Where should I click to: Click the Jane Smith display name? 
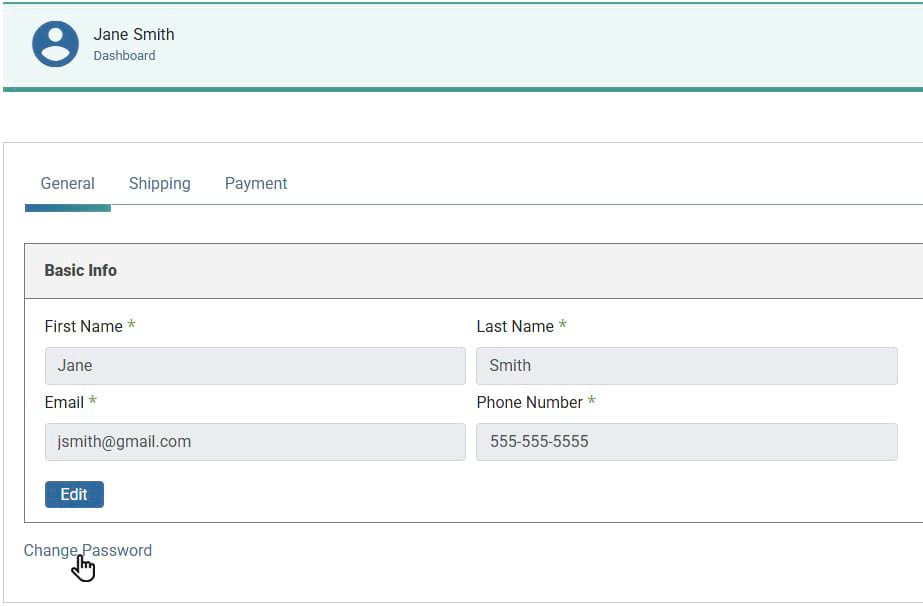point(133,34)
